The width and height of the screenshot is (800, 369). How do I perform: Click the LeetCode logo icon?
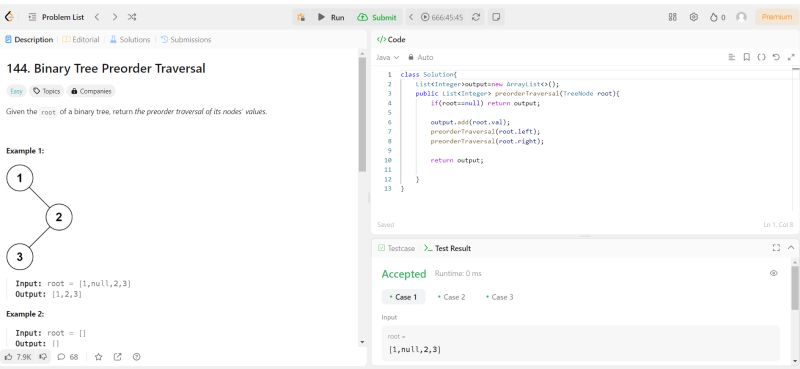coord(9,17)
